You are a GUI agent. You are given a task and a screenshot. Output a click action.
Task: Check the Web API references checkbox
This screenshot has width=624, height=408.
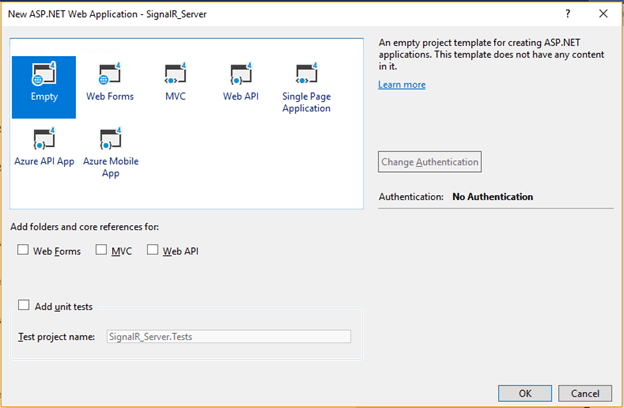tap(152, 250)
